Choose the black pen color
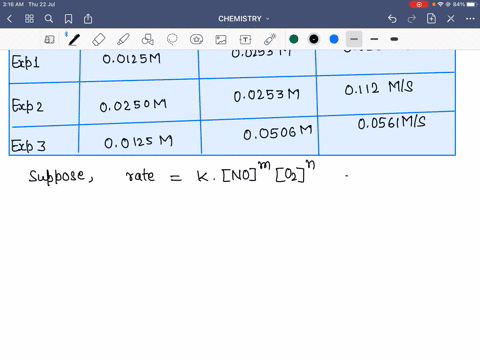Viewport: 480px width, 360px height. (314, 39)
